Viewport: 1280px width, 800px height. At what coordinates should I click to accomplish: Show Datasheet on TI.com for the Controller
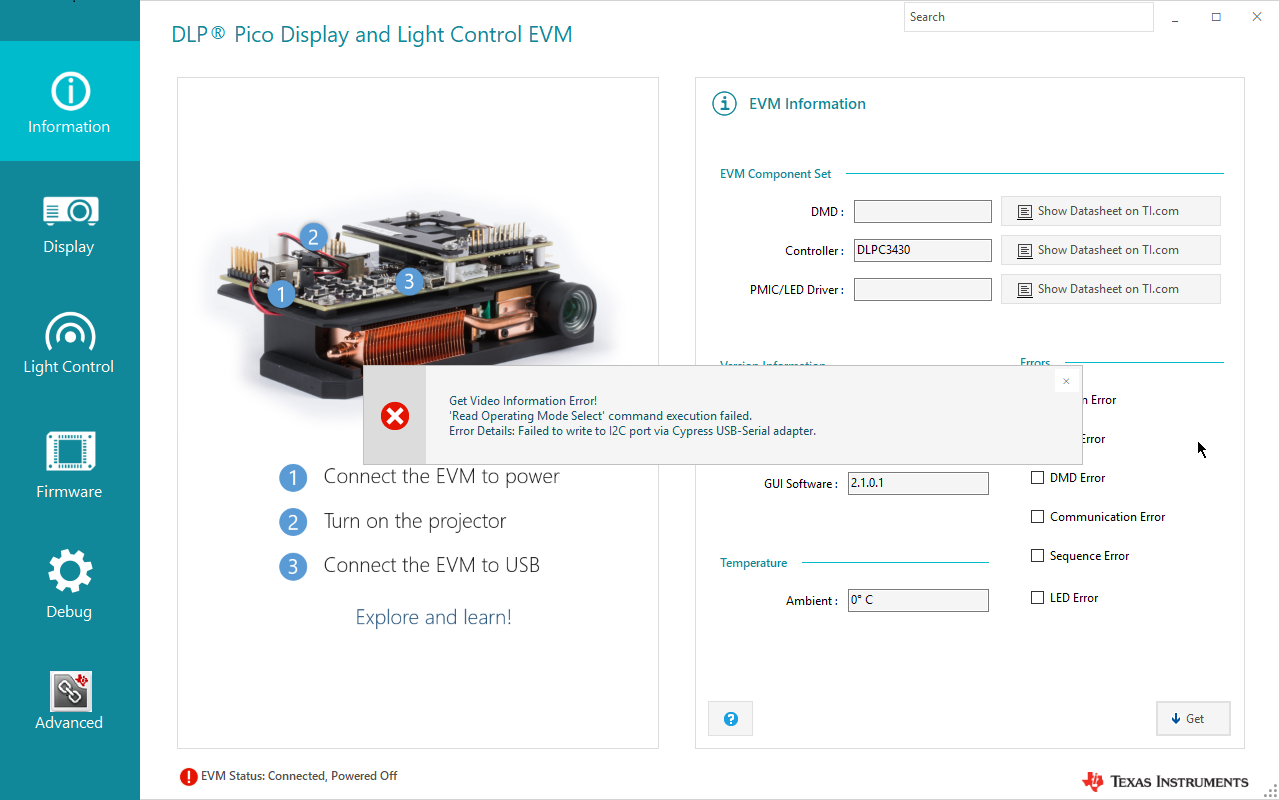[x=1110, y=249]
